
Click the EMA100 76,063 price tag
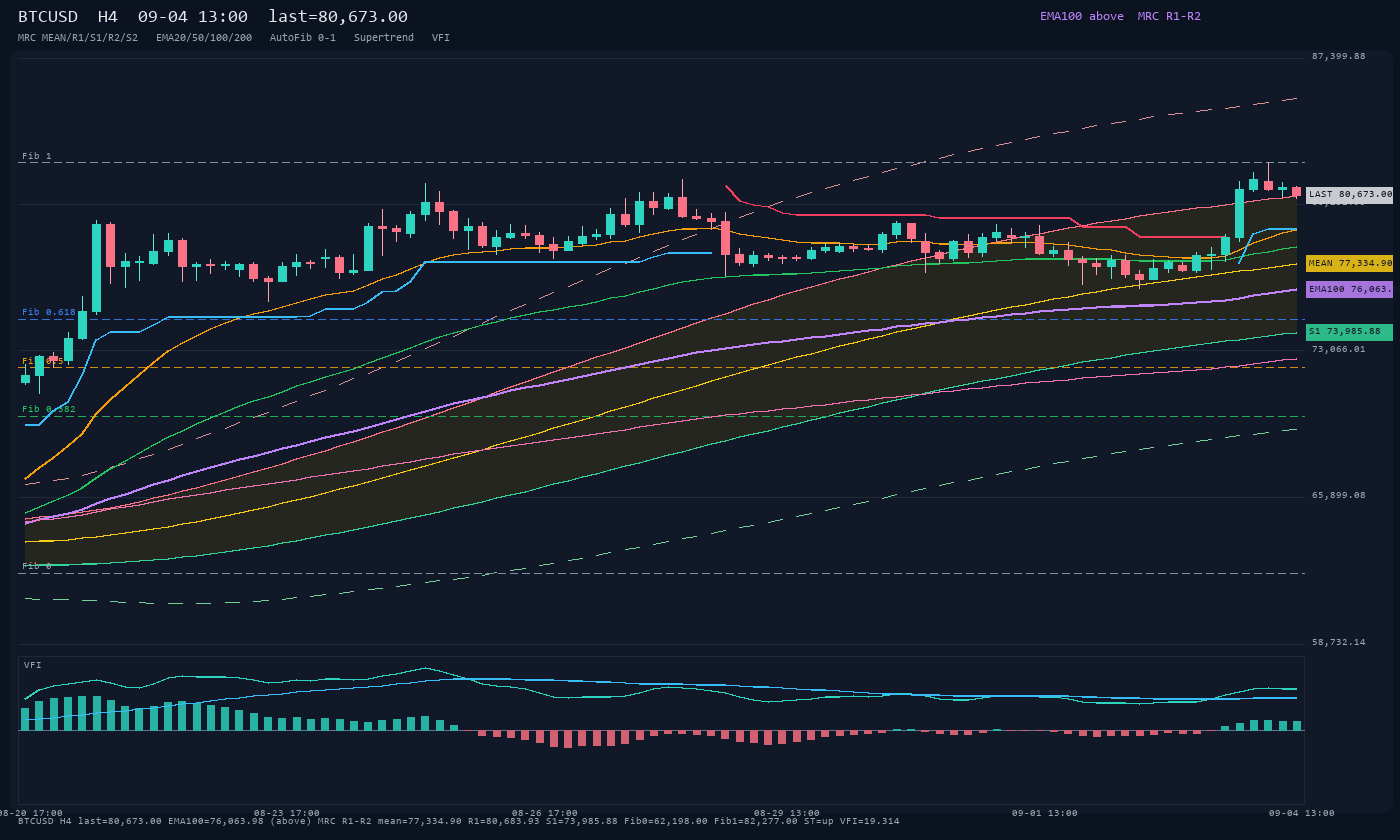pos(1349,289)
